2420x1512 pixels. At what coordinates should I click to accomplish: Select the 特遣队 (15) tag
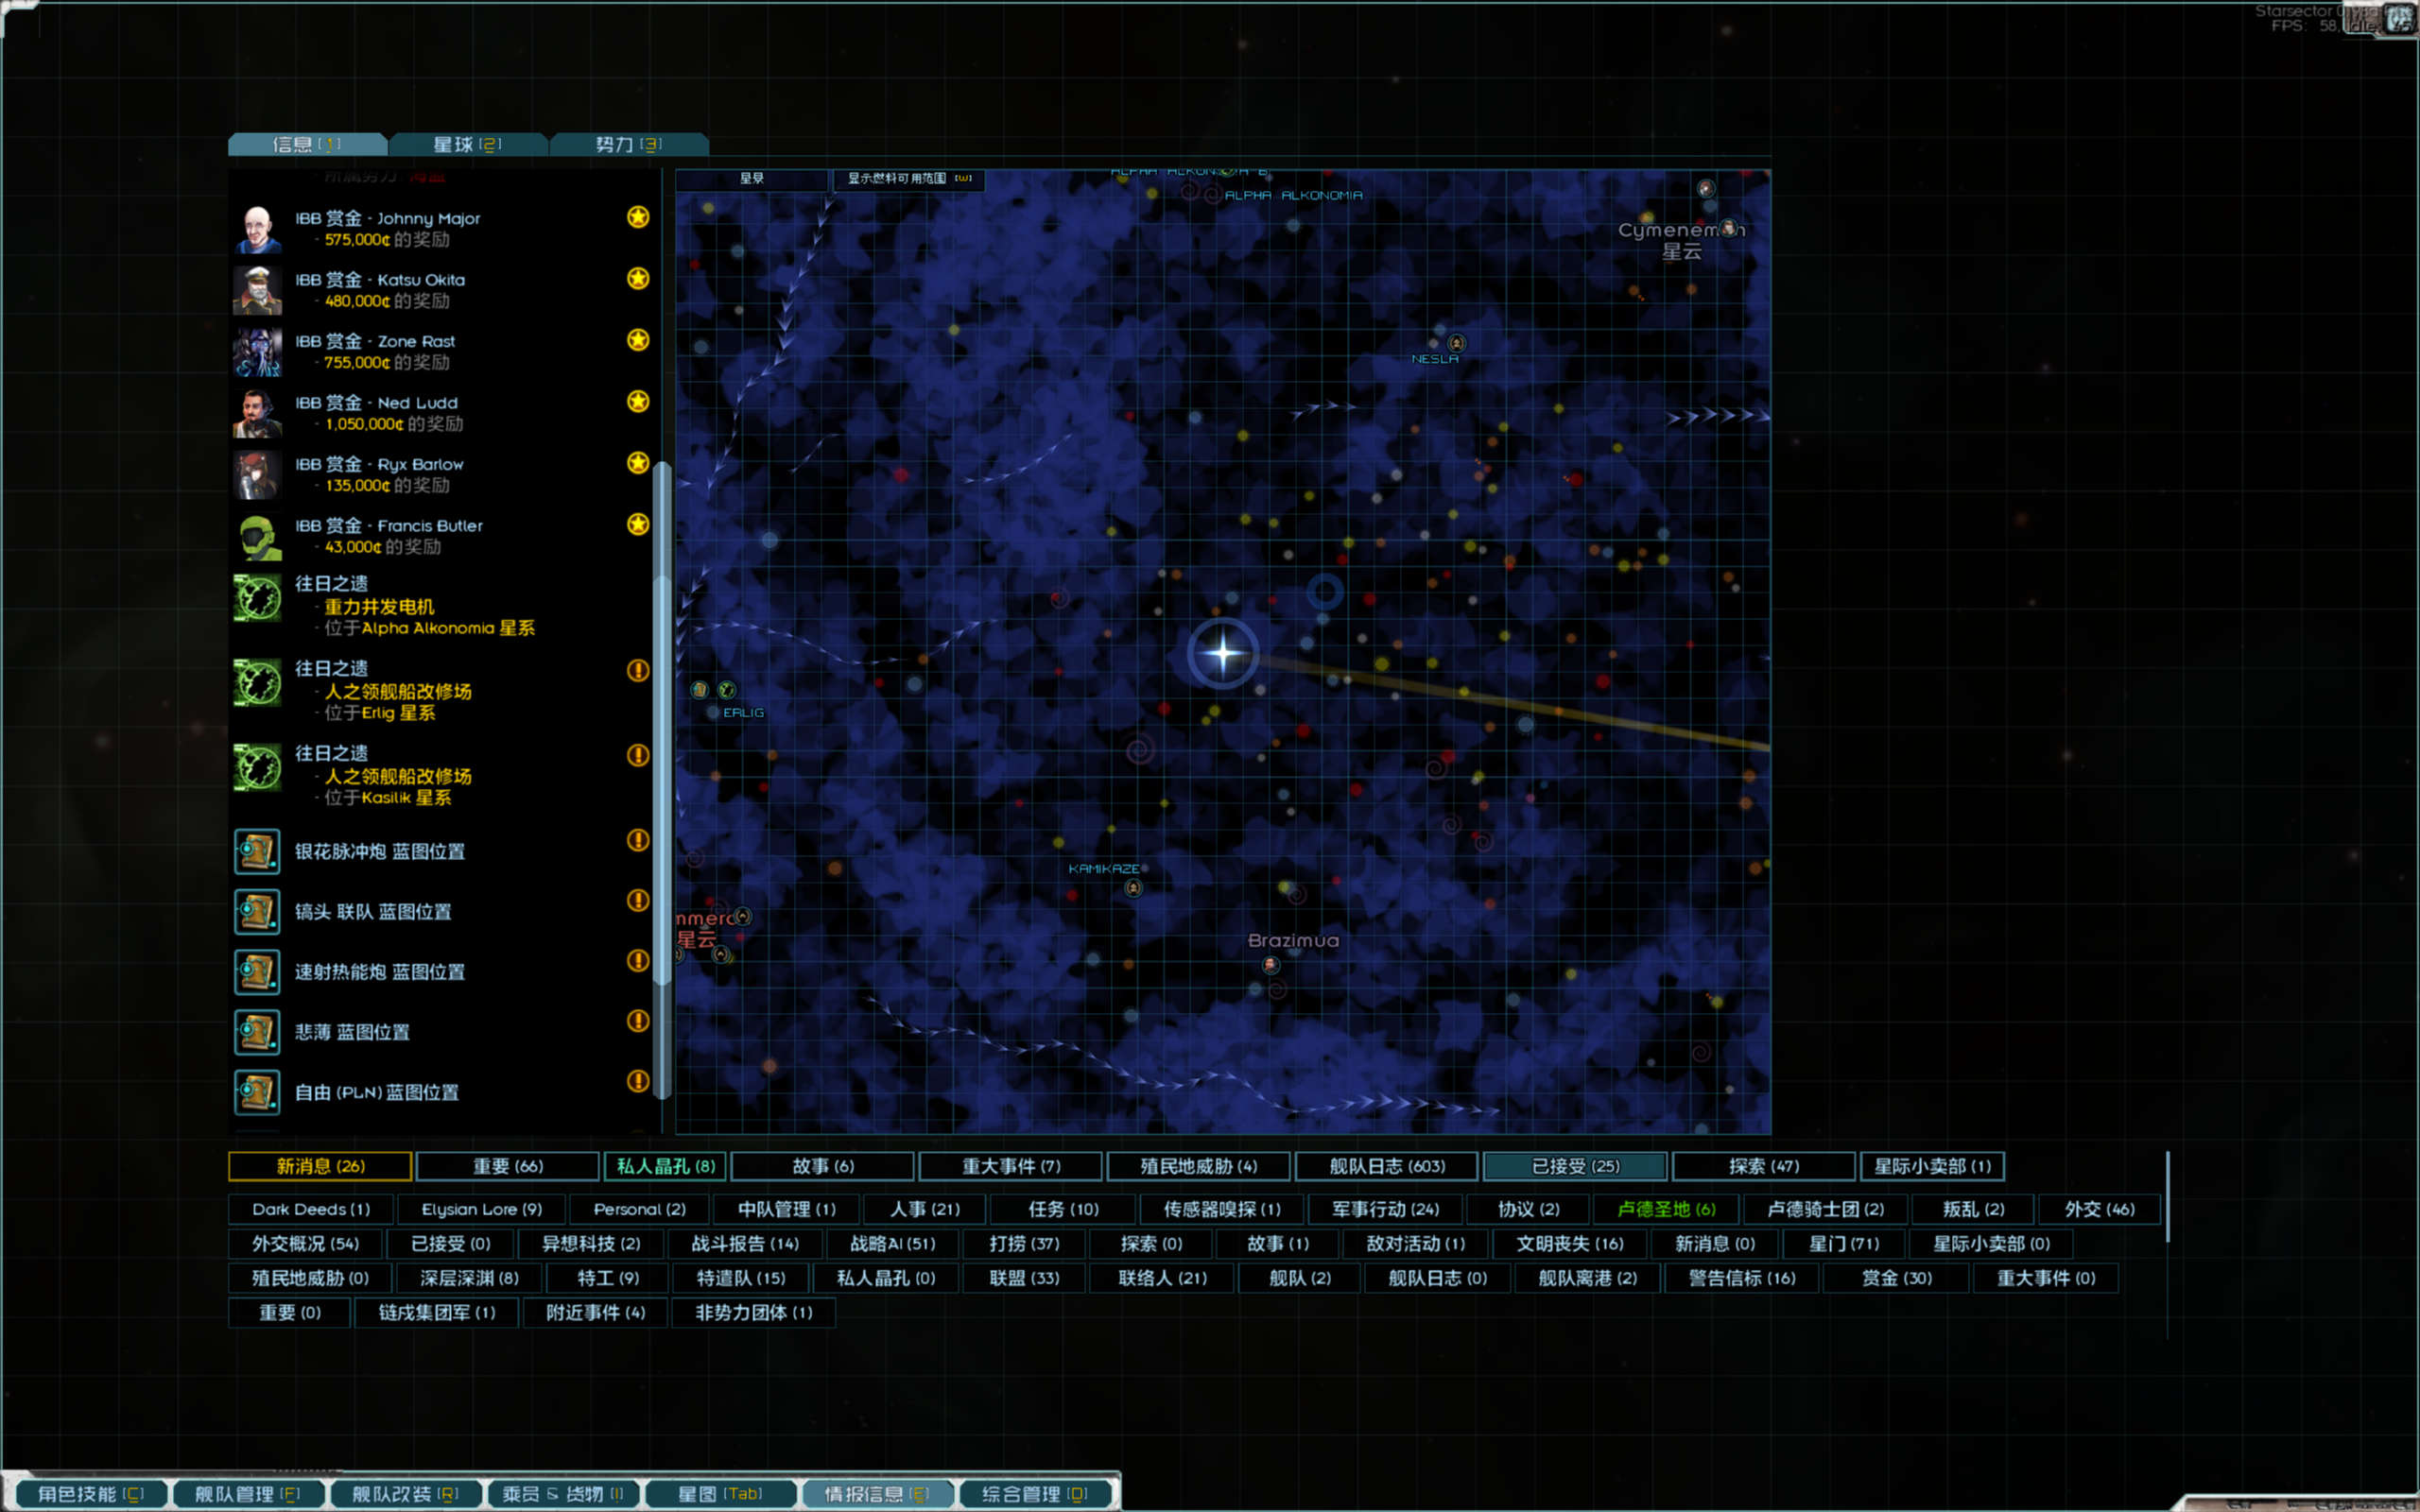[x=740, y=1278]
